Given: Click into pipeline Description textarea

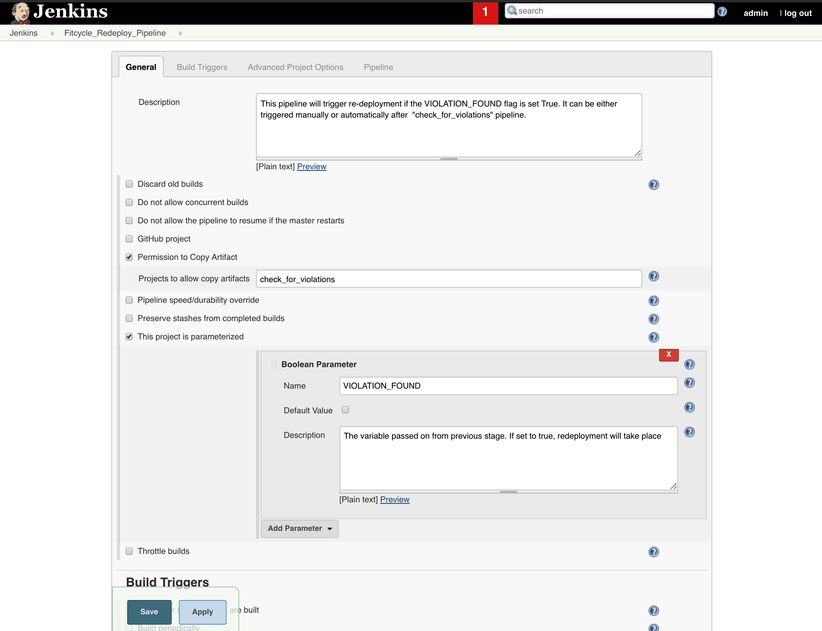Looking at the screenshot, I should (449, 125).
